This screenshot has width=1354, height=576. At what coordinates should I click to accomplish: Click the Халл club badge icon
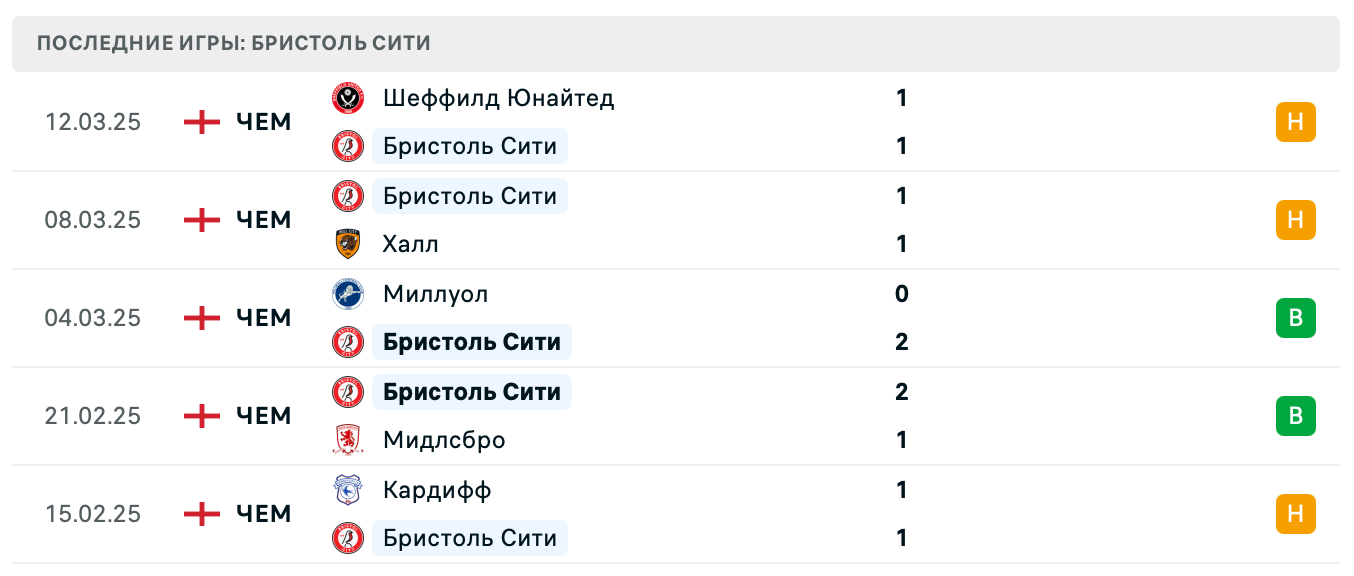[348, 244]
